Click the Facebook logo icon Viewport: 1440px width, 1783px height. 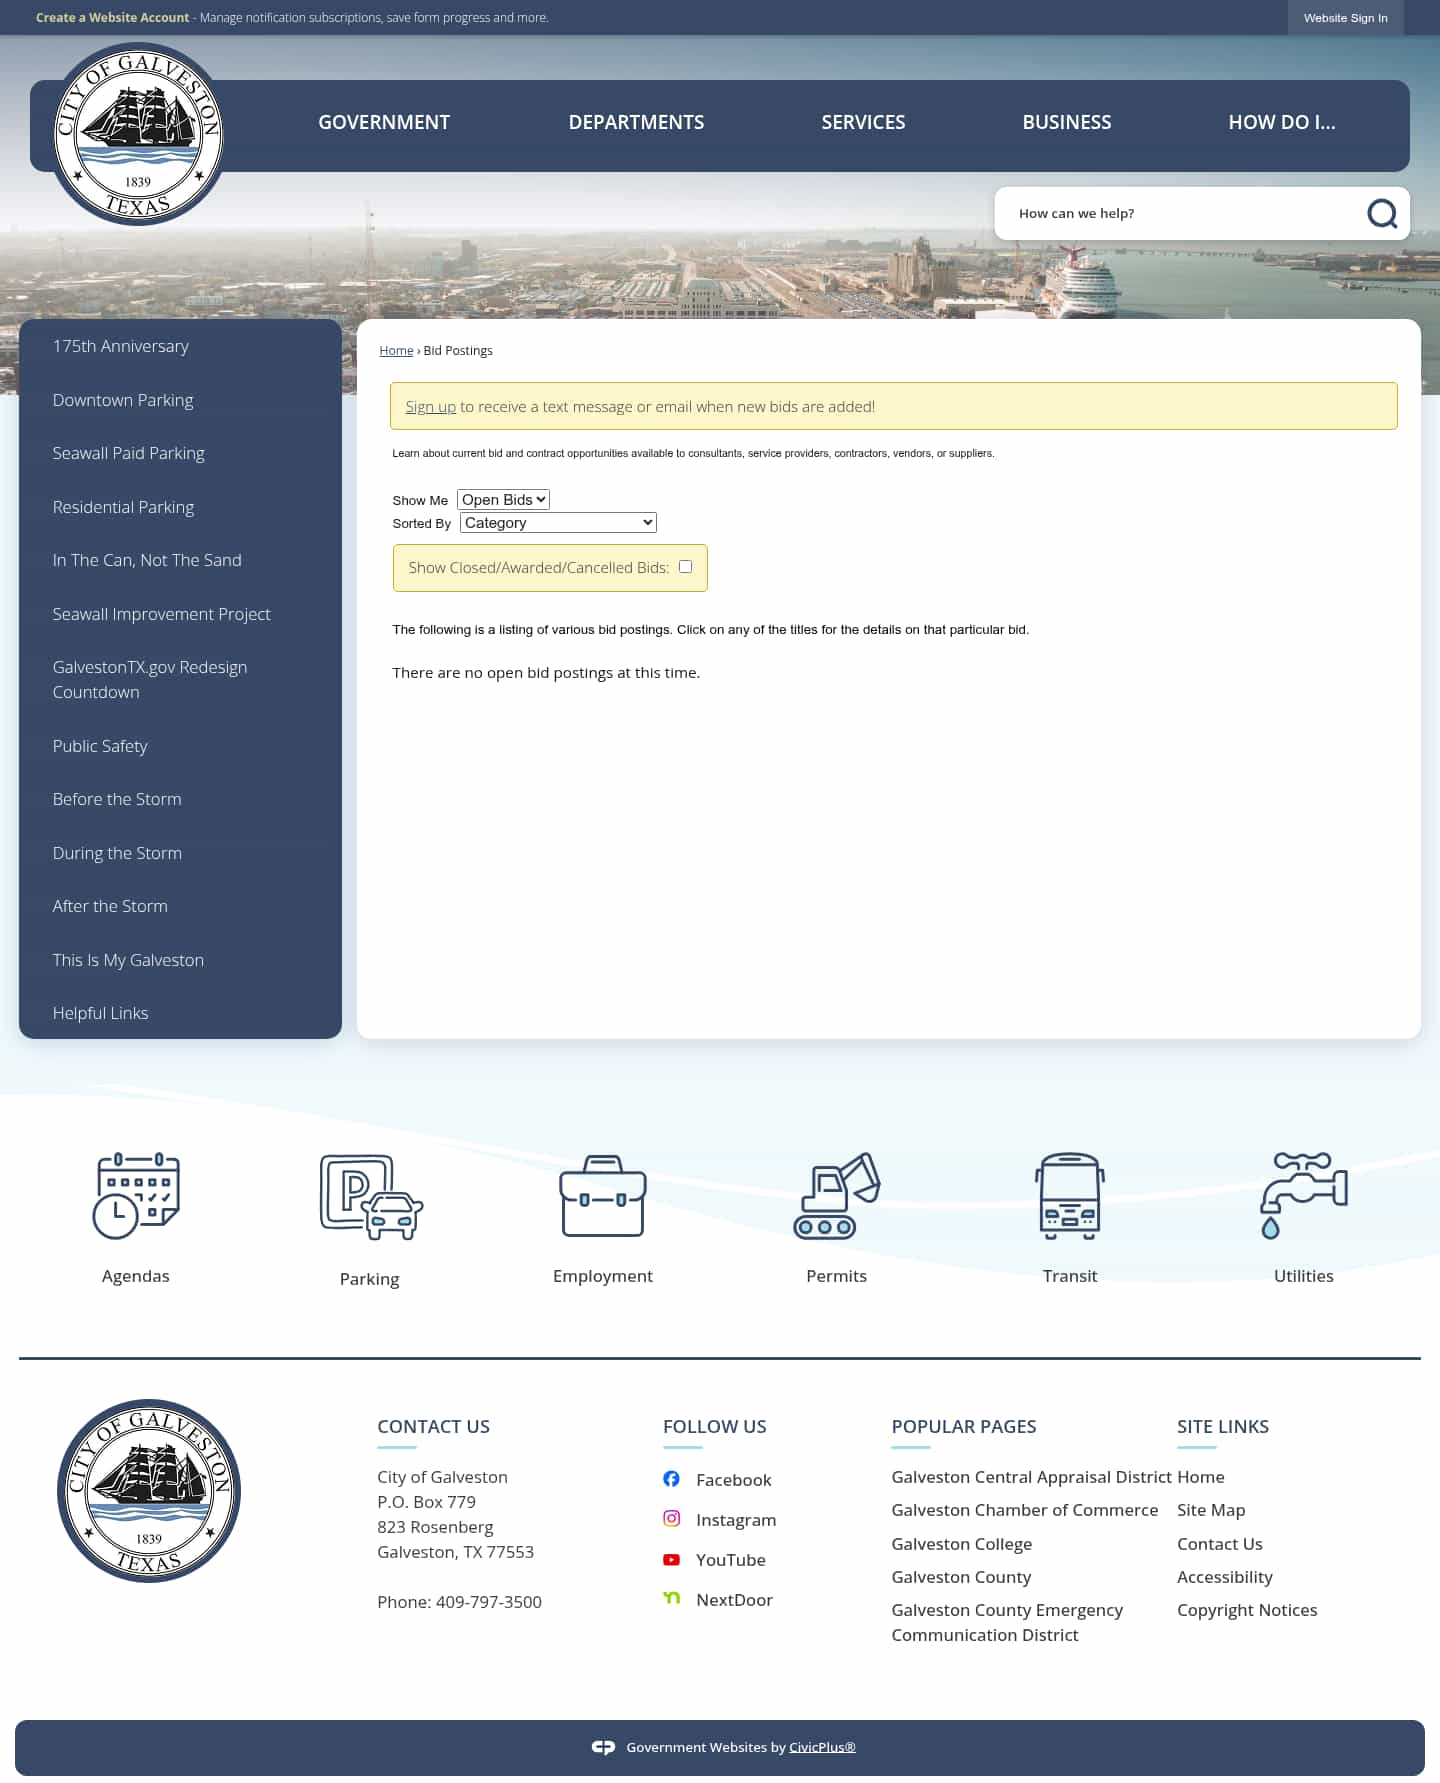672,1479
